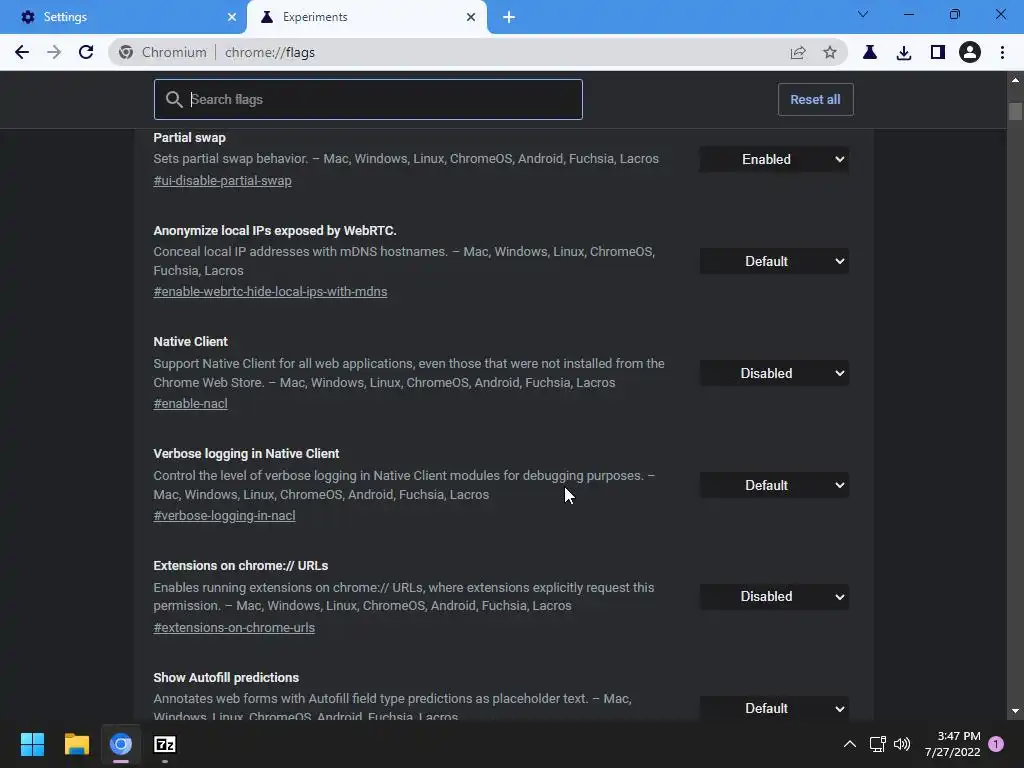Viewport: 1024px width, 768px height.
Task: Toggle the side panel icon
Action: tap(938, 52)
